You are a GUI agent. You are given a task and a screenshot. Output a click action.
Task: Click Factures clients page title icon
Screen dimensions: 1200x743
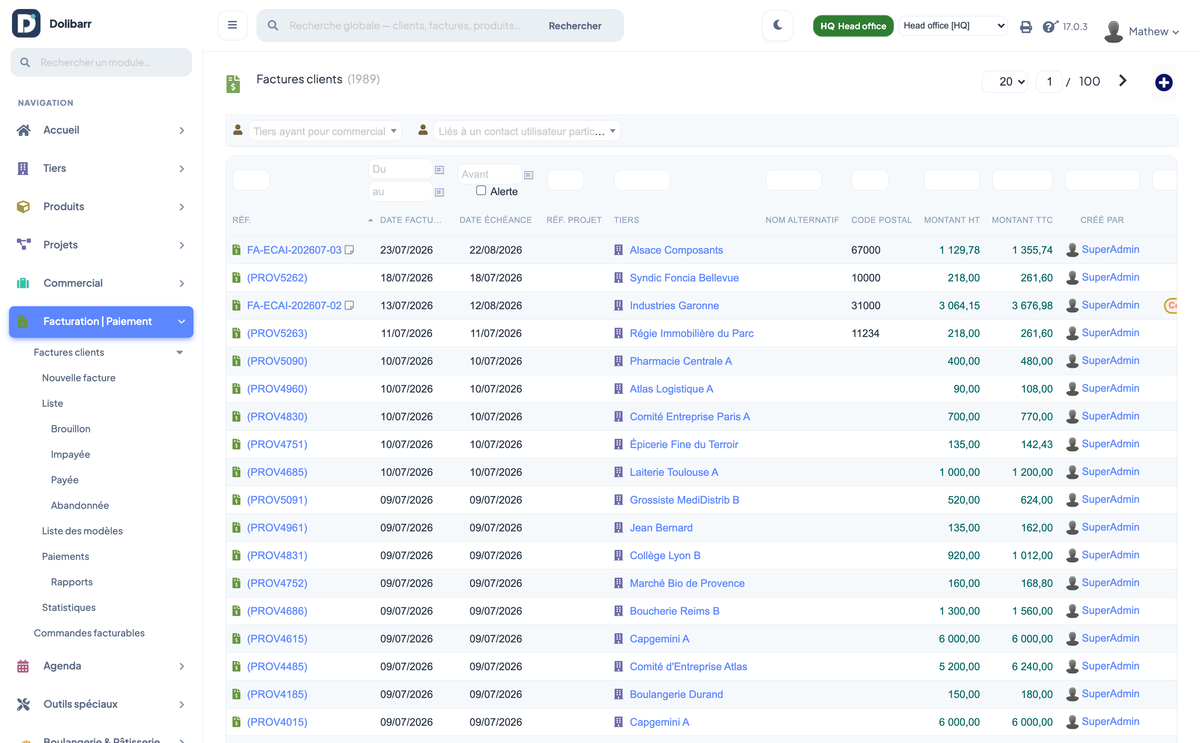233,84
